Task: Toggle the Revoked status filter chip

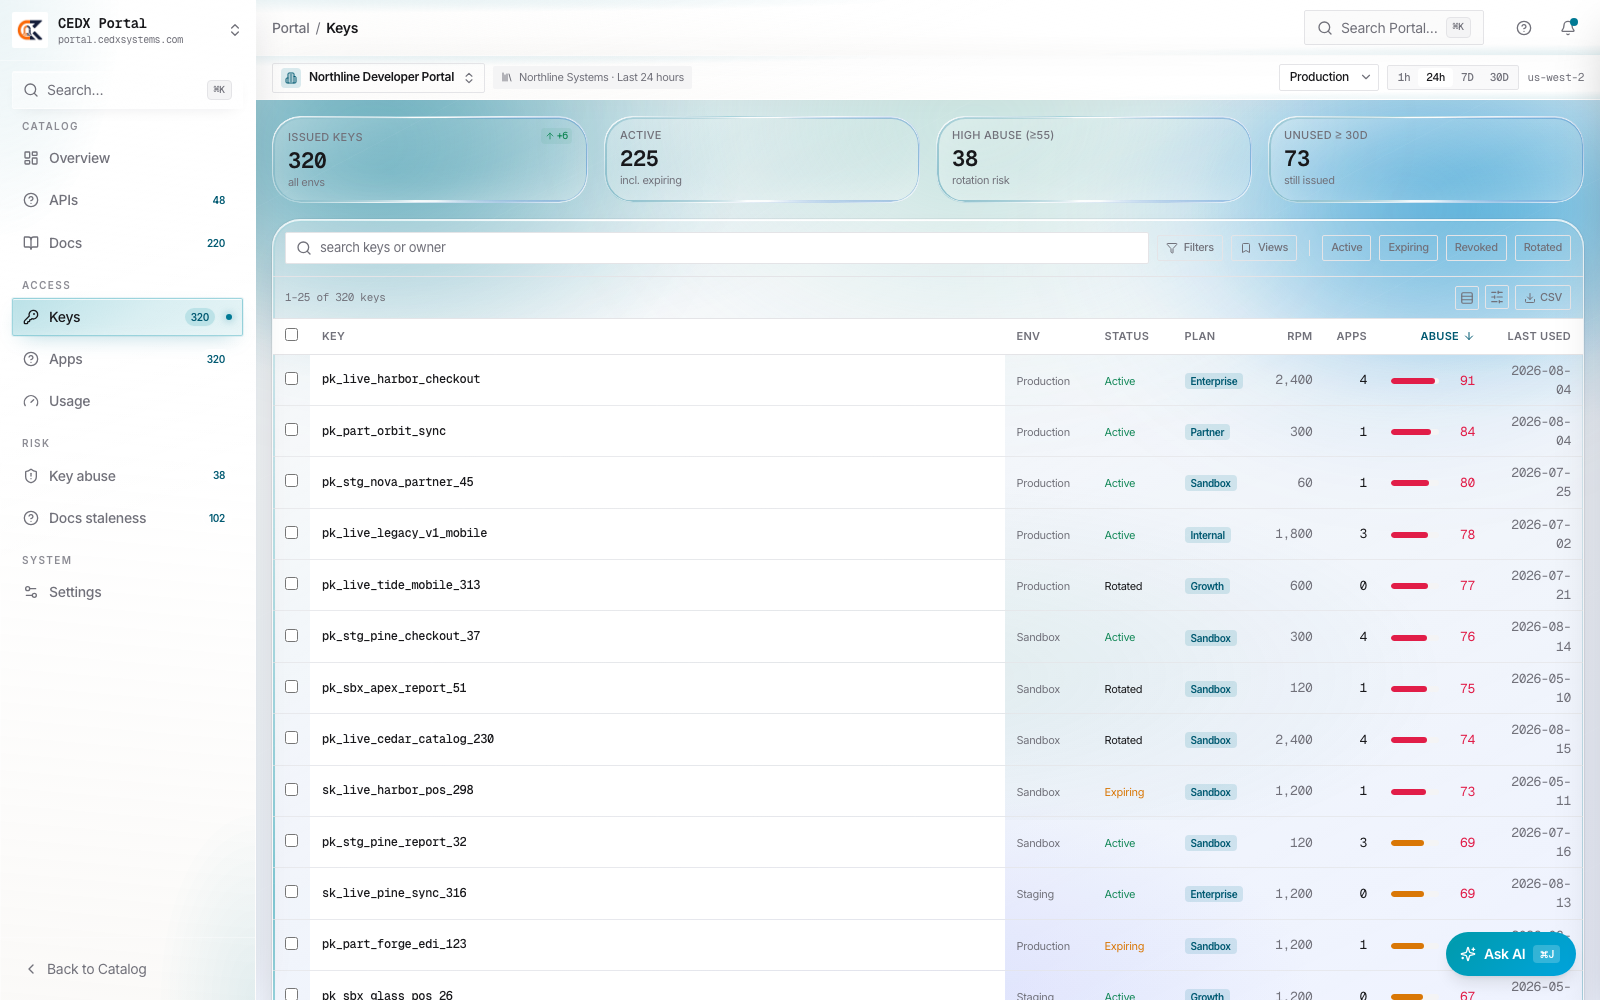Action: coord(1476,248)
